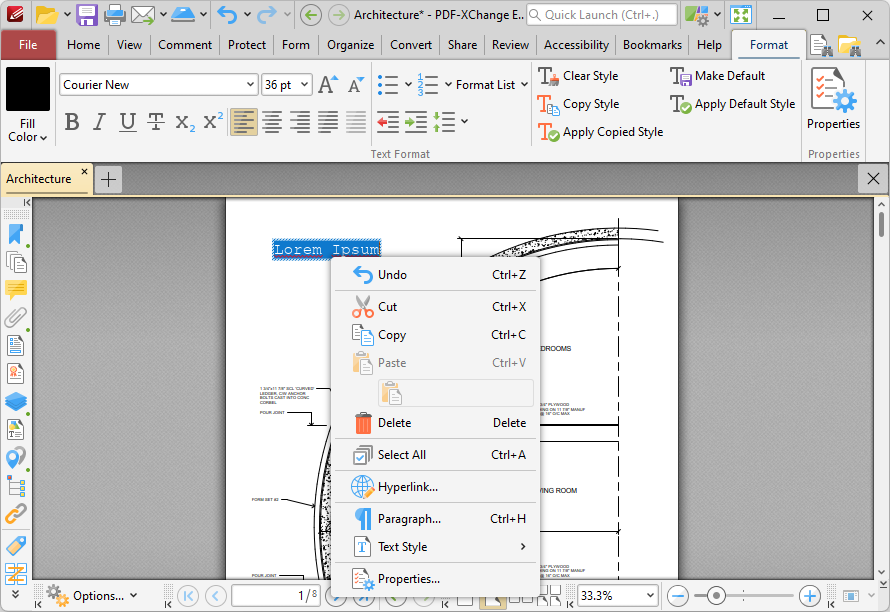The image size is (890, 612).
Task: Open the Links pane chain icon
Action: 16,514
